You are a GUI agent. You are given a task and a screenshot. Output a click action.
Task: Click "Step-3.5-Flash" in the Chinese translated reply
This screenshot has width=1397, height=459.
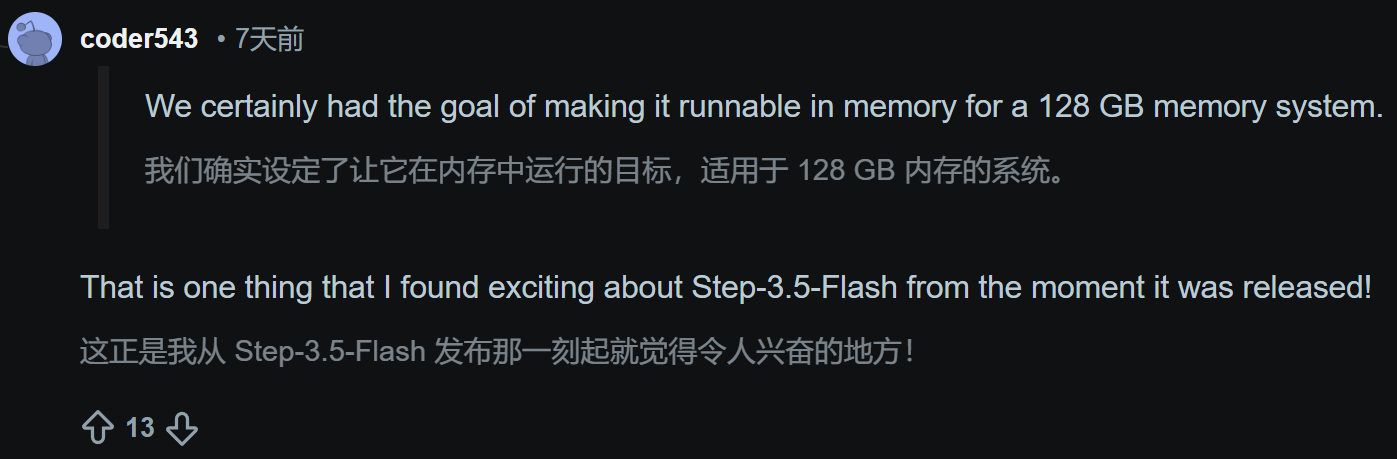pyautogui.click(x=330, y=352)
